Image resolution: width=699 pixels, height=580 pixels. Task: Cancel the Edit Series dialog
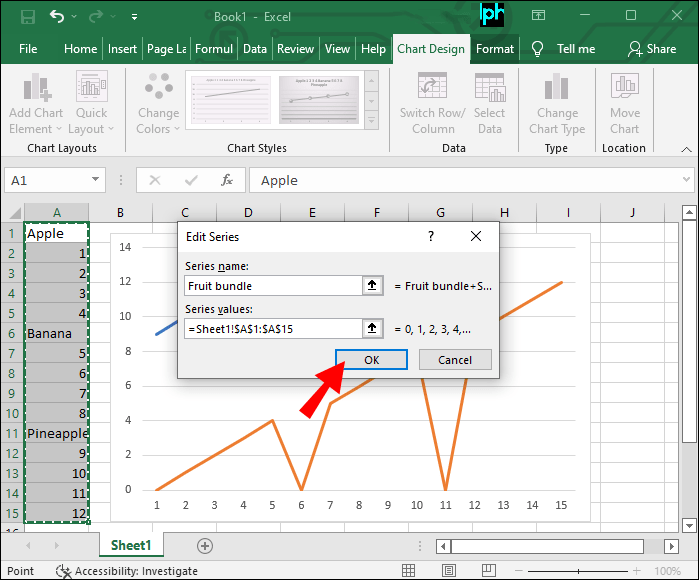point(454,360)
